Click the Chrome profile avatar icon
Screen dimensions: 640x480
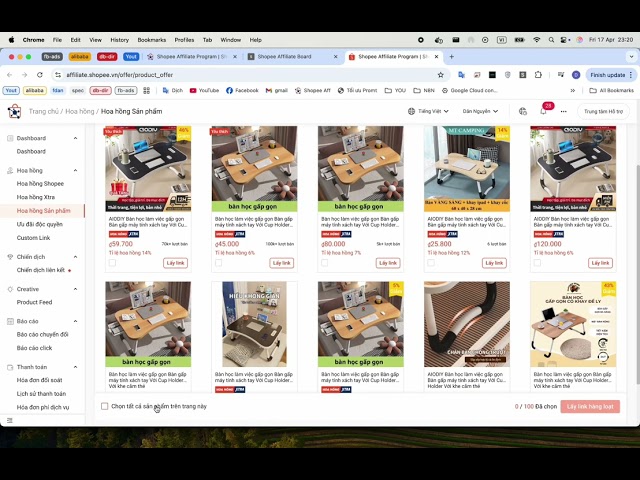click(x=576, y=75)
